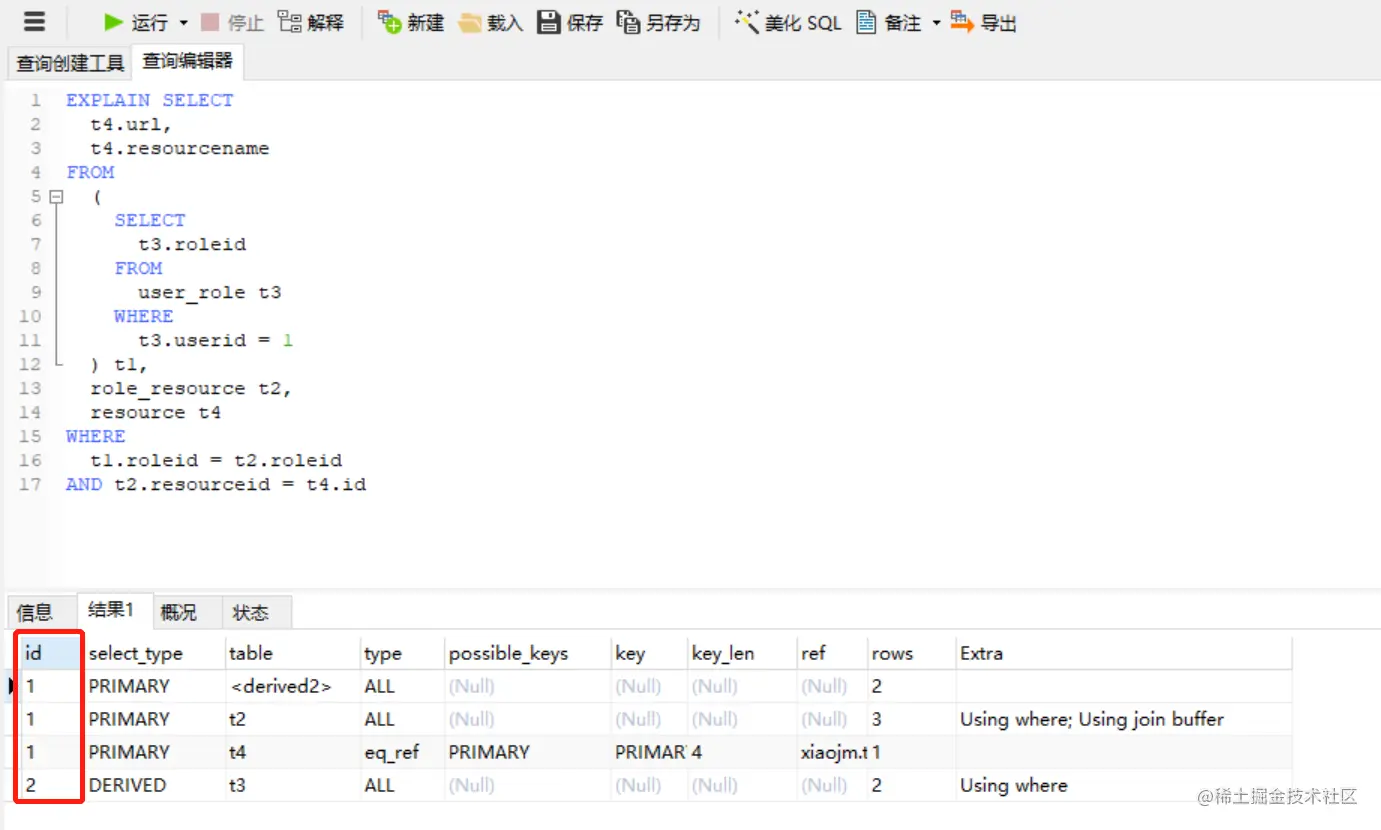Screen dimensions: 1381x830
Task: Click line number 17 in the gutter
Action: [31, 484]
